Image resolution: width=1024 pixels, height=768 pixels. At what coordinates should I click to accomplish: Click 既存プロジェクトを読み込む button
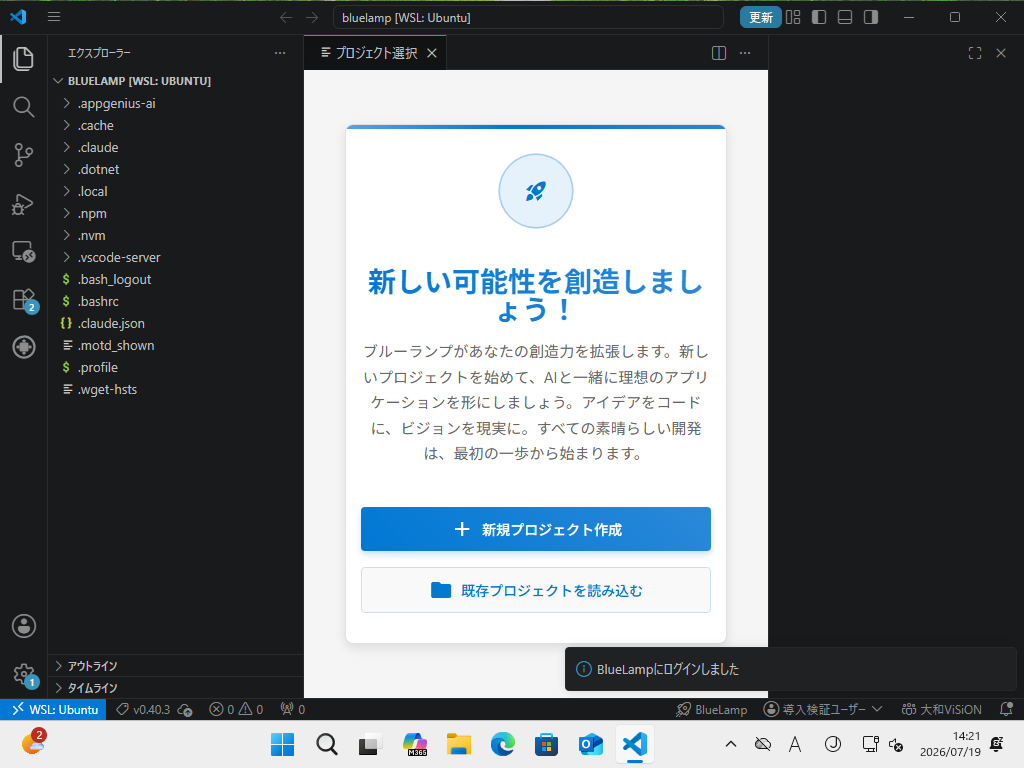tap(536, 590)
